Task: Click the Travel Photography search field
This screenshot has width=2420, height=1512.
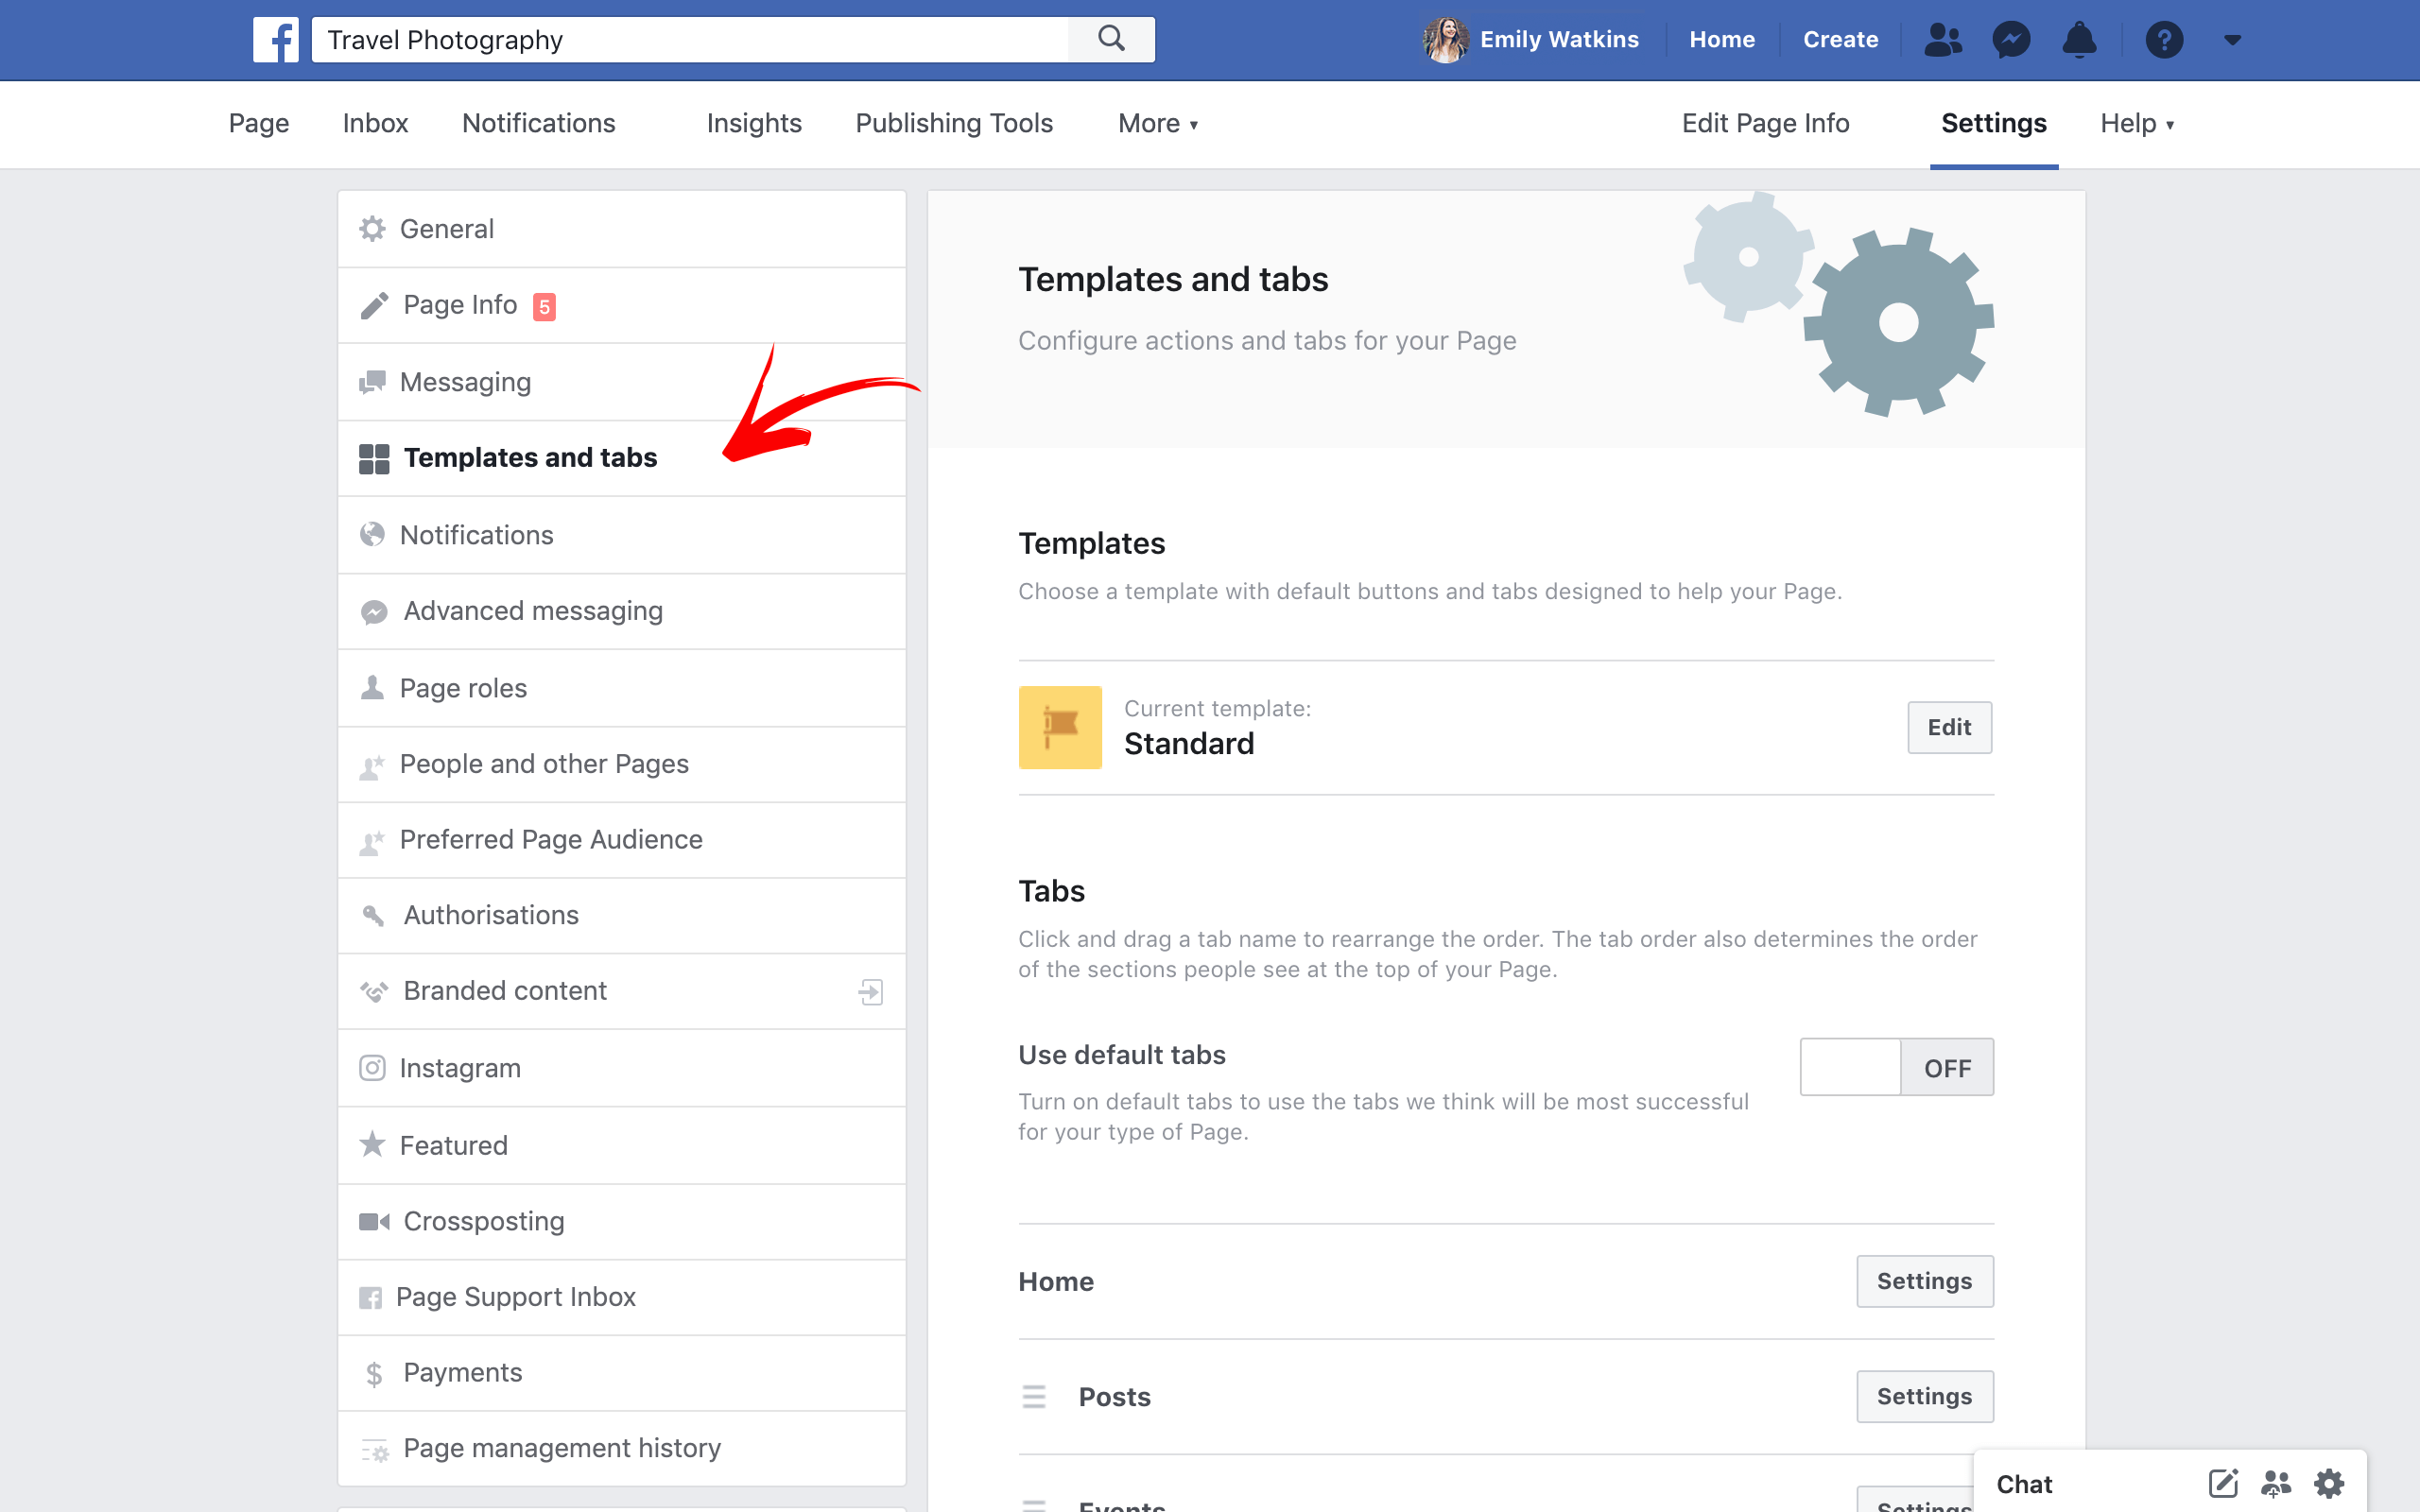Action: [x=690, y=40]
